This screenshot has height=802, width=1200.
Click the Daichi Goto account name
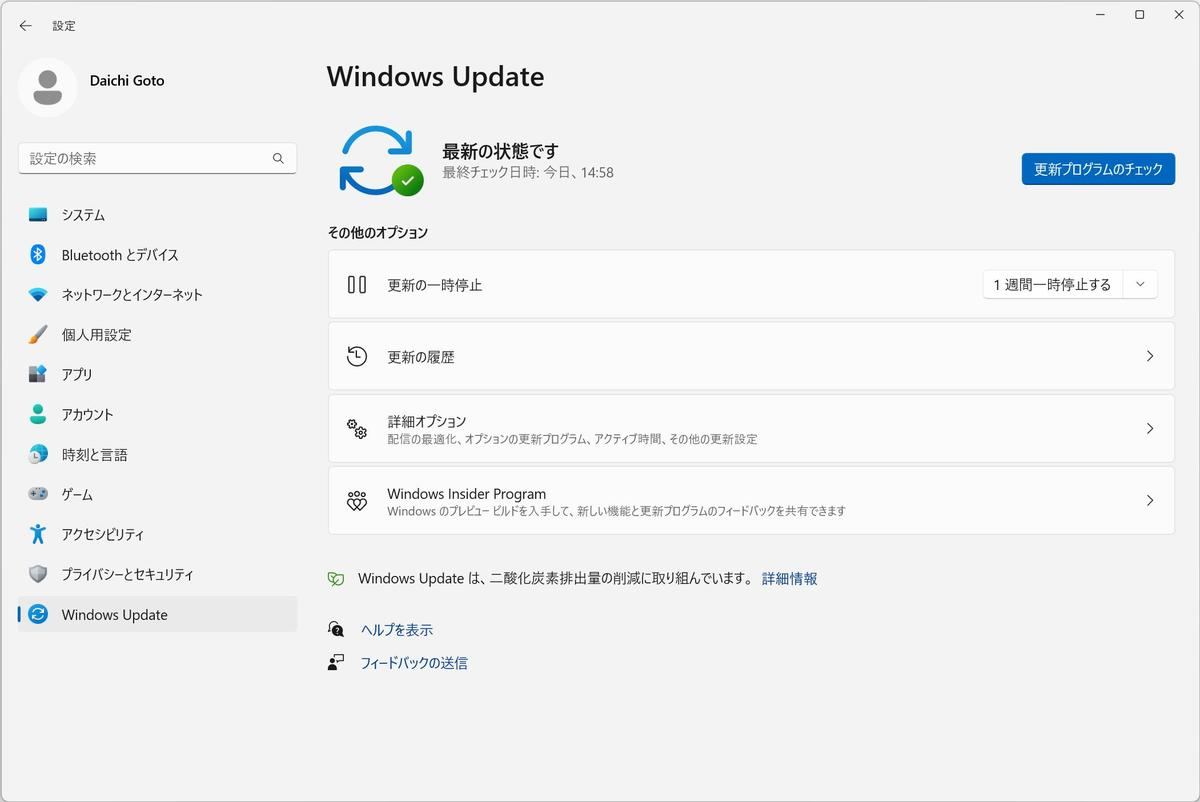coord(127,81)
